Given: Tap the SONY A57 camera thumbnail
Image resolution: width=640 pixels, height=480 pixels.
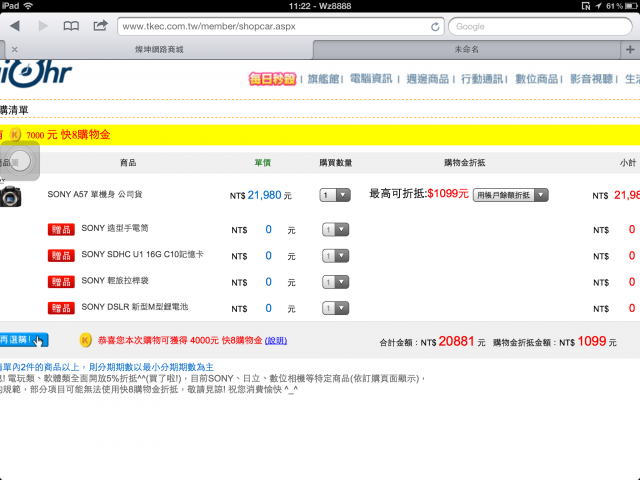Looking at the screenshot, I should point(10,197).
